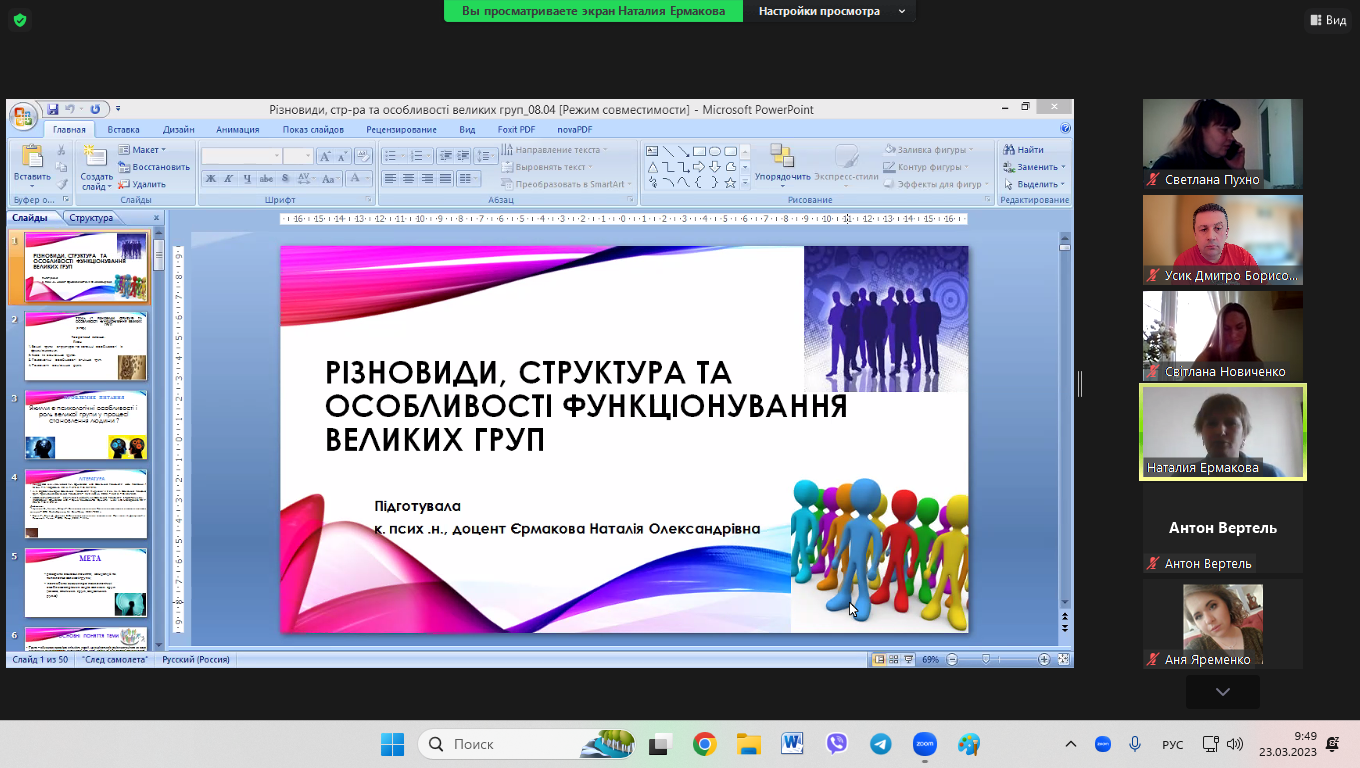1360x768 pixels.
Task: Click the Восстановить reset button
Action: click(x=154, y=167)
